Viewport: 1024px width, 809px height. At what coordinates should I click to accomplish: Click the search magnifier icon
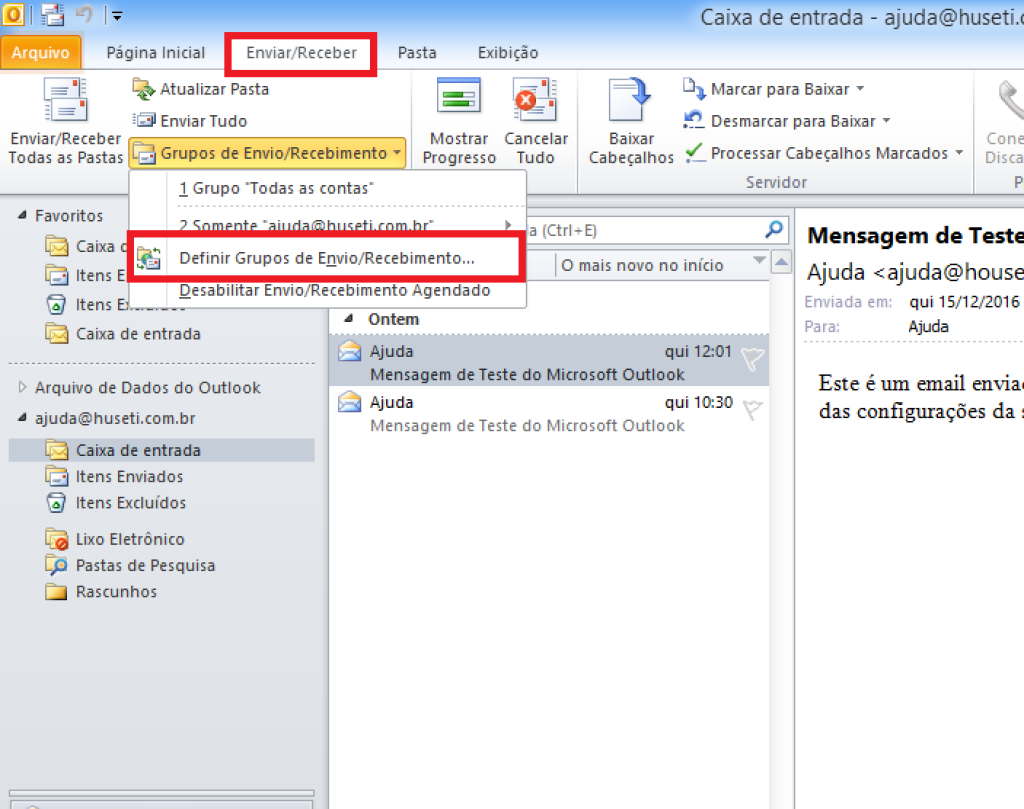pos(774,229)
